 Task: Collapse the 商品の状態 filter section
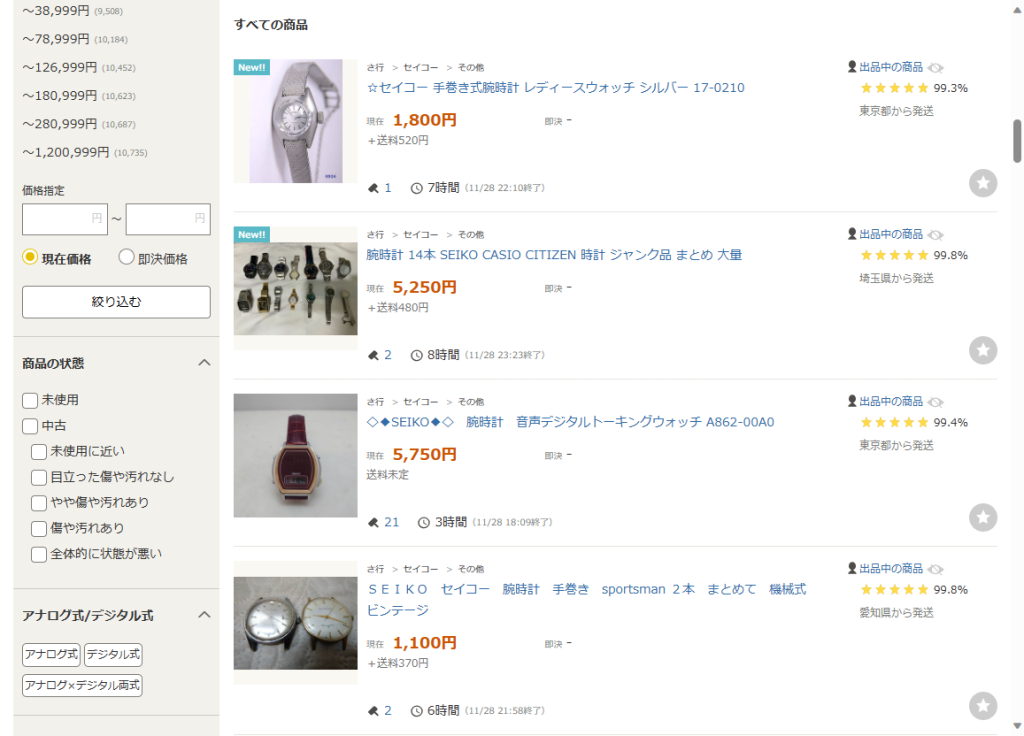204,362
